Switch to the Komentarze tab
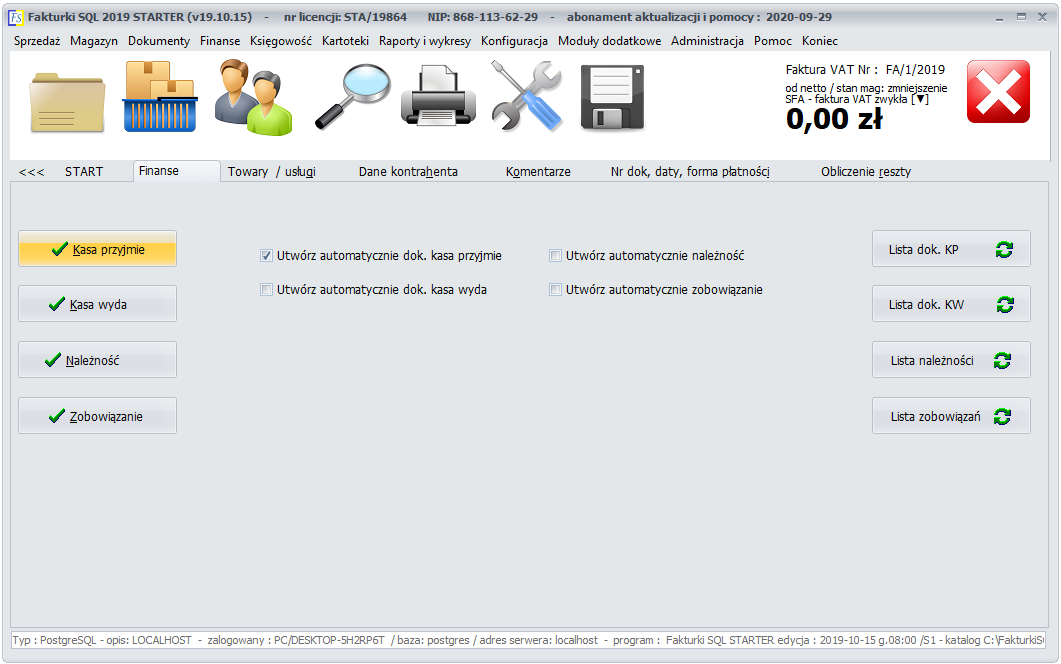The width and height of the screenshot is (1061, 664). [538, 172]
